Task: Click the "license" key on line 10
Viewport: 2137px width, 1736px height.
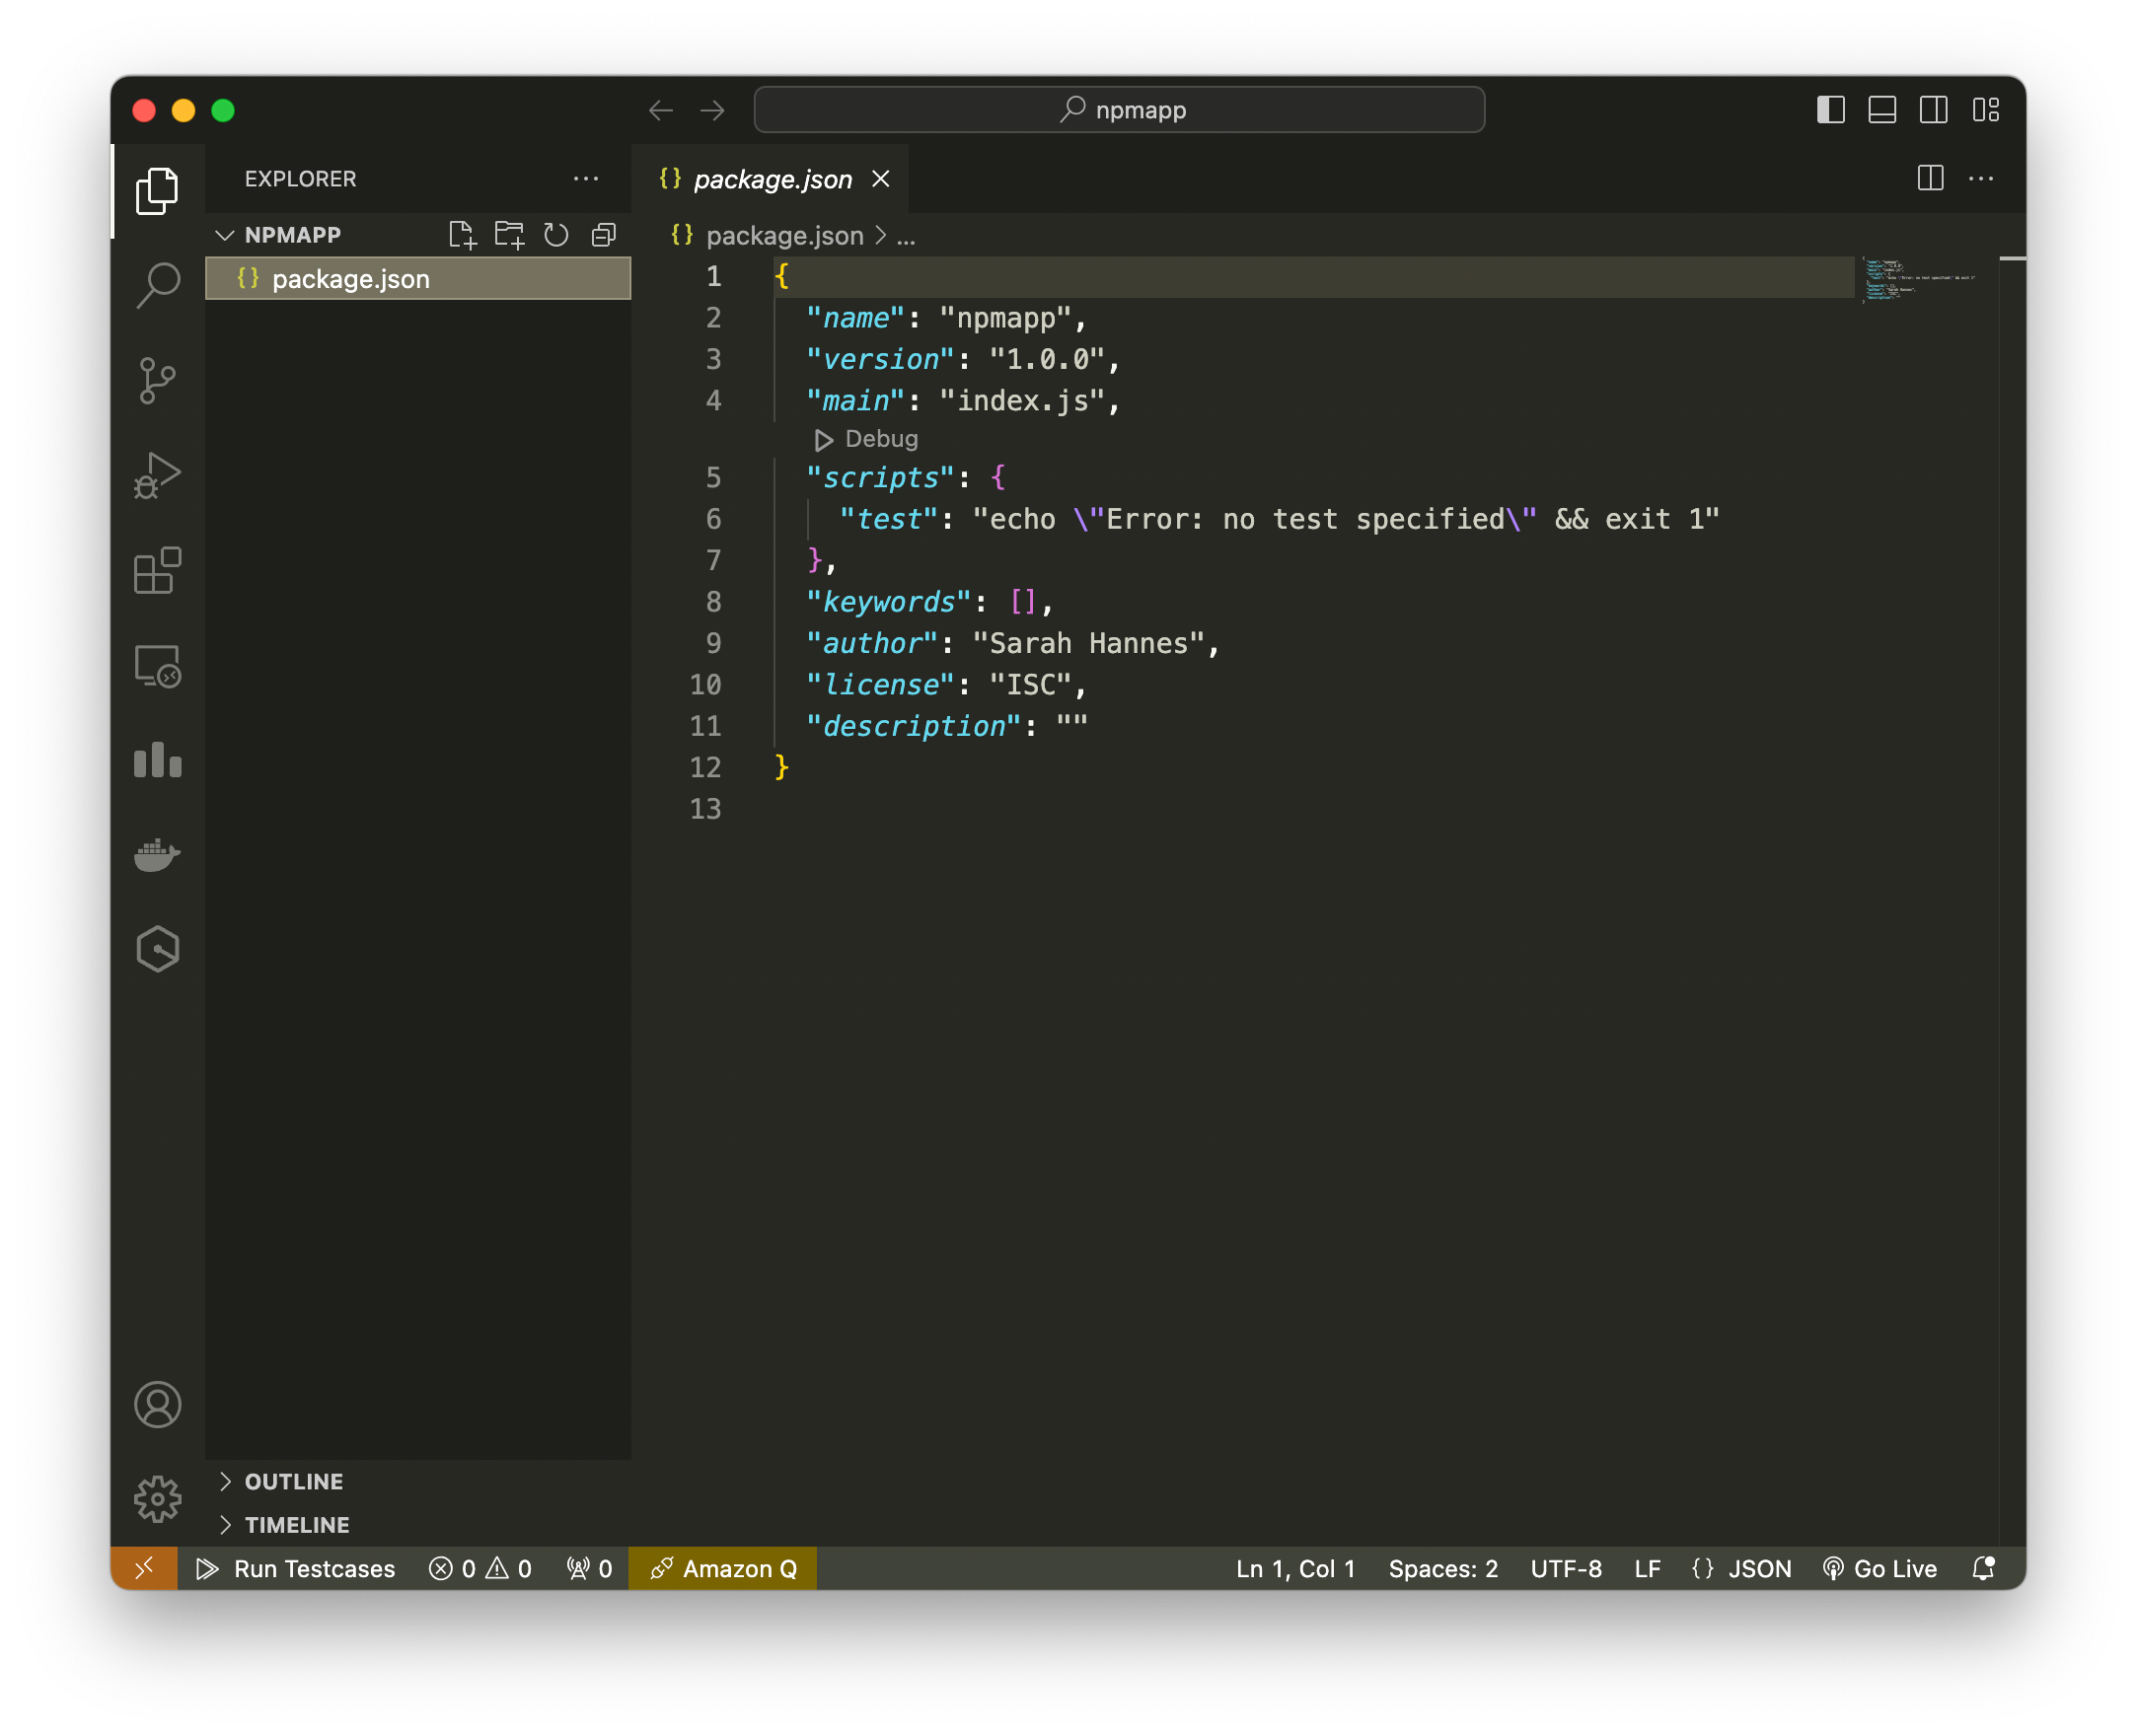Action: pos(881,685)
